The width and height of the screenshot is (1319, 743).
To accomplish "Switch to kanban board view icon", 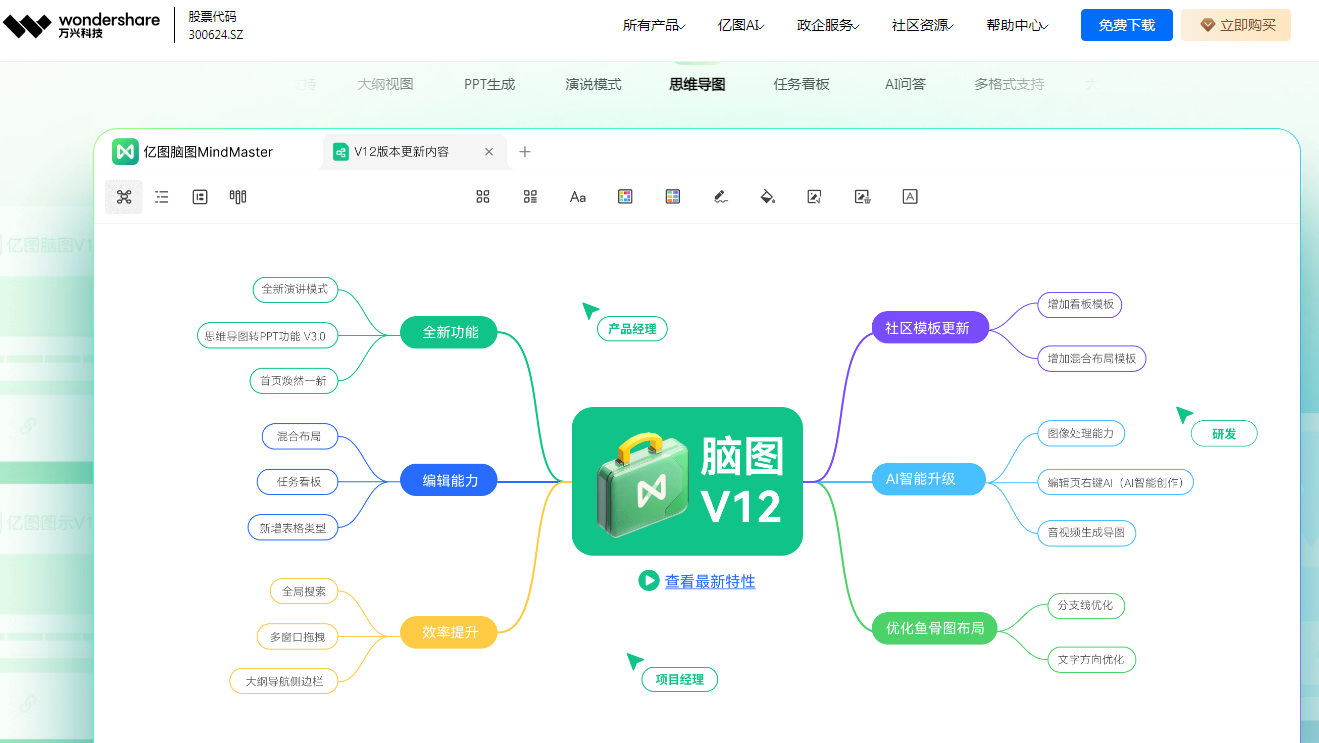I will click(238, 197).
